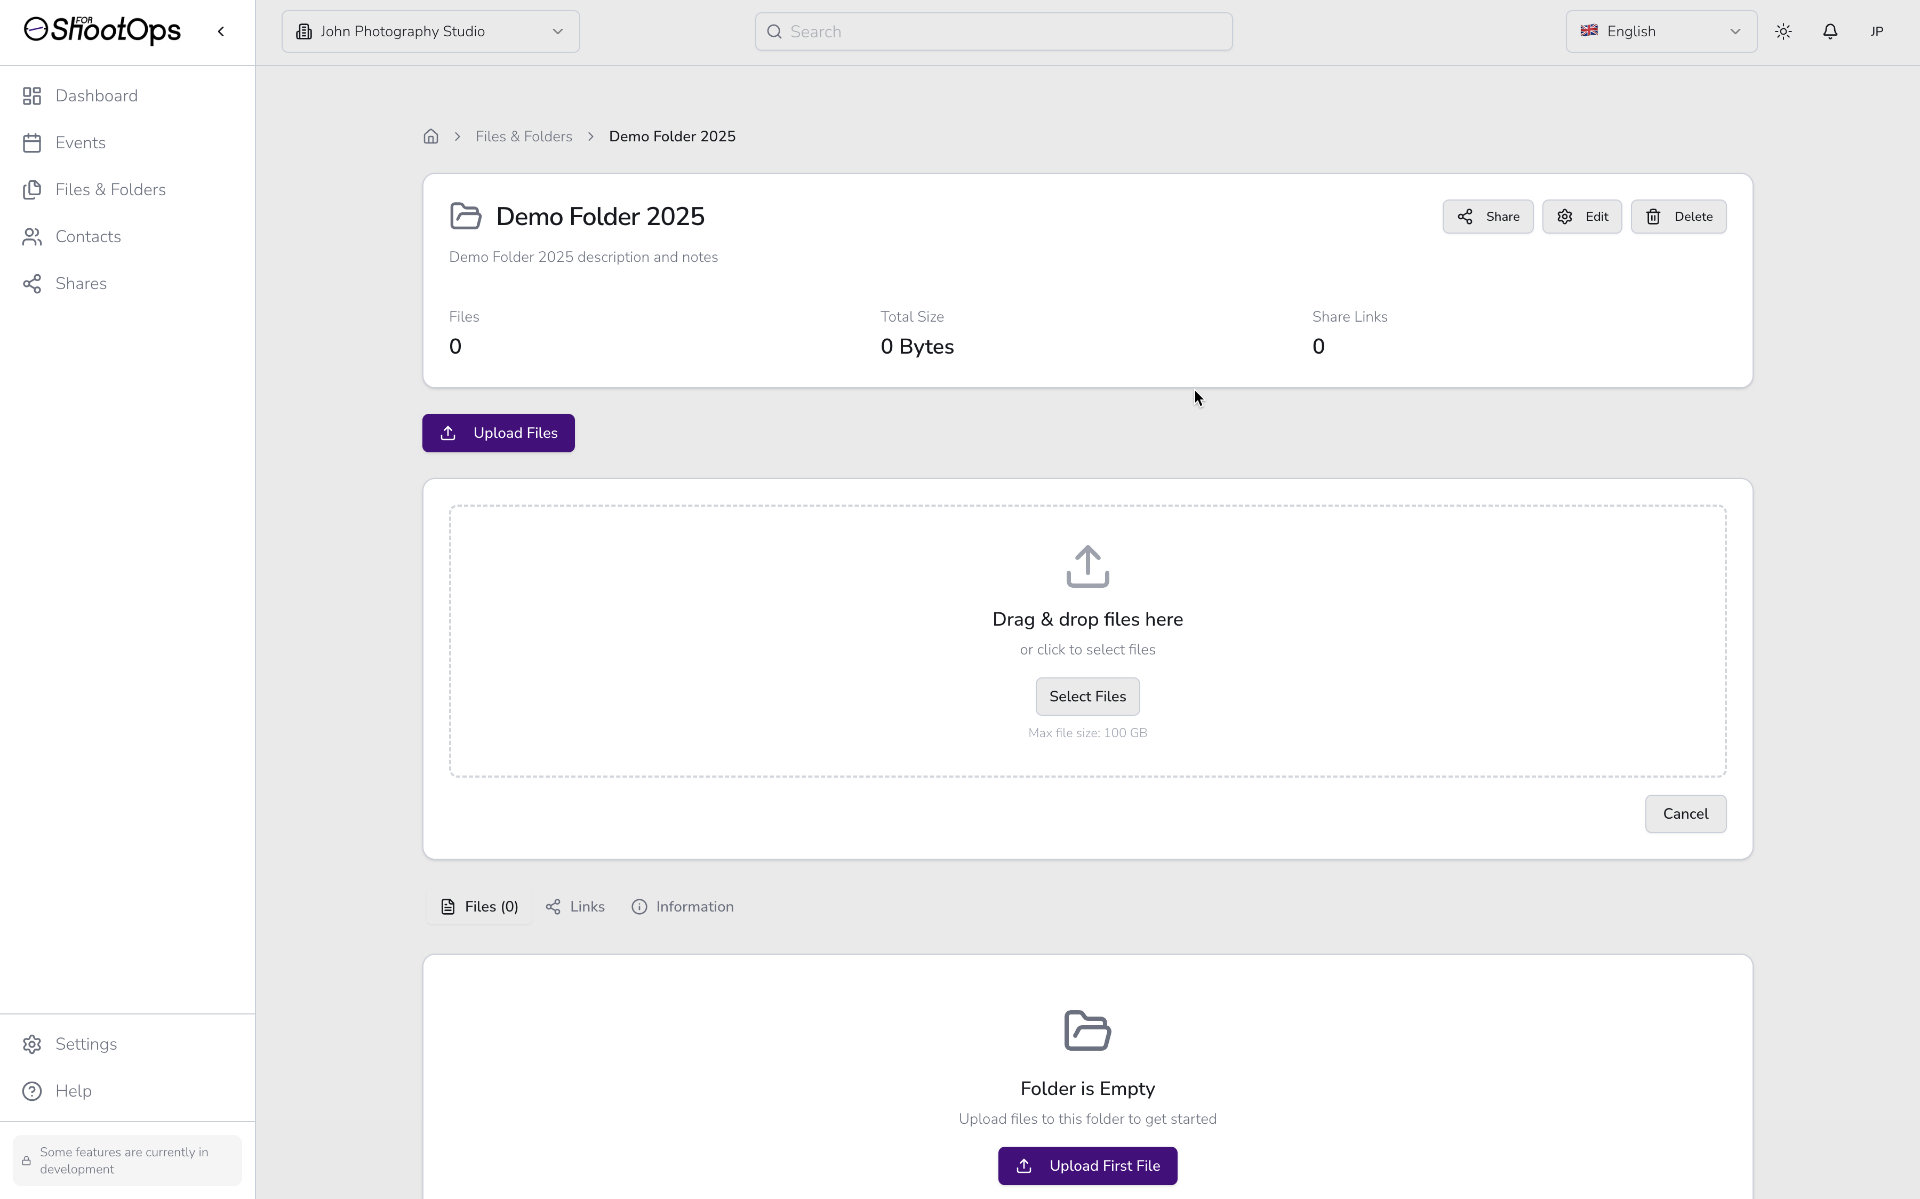Viewport: 1920px width, 1199px height.
Task: Click the Files & Folders breadcrumb link
Action: point(524,137)
